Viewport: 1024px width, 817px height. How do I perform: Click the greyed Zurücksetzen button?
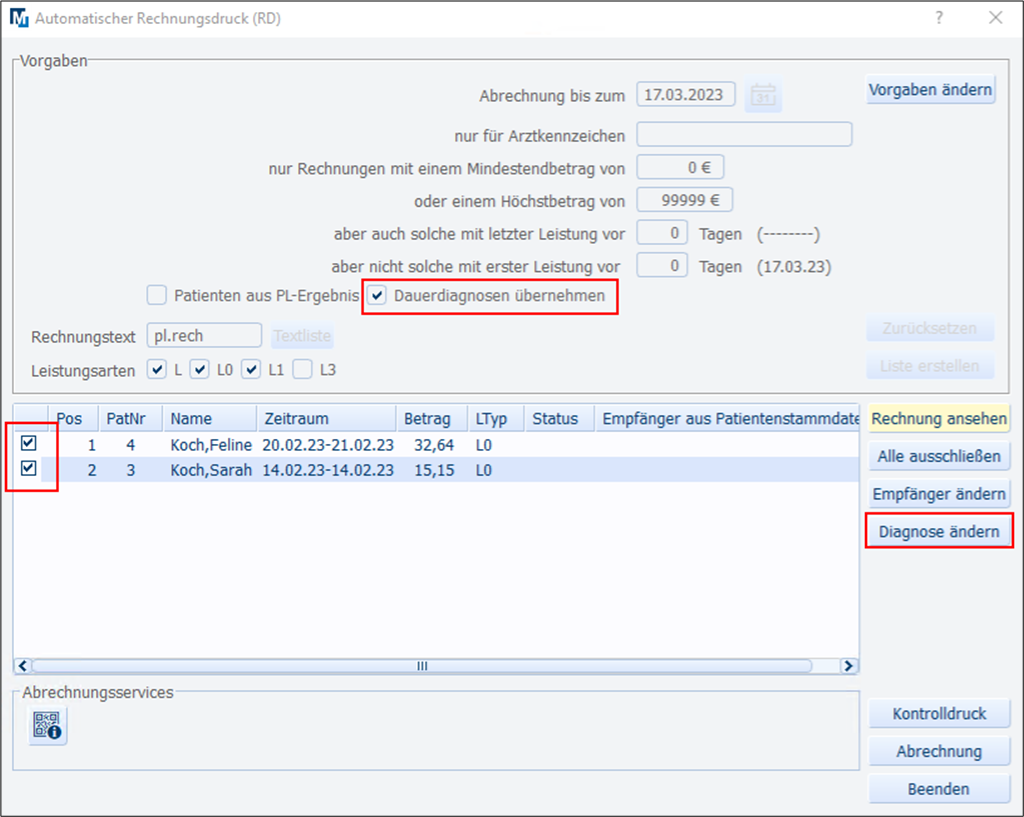(x=930, y=328)
